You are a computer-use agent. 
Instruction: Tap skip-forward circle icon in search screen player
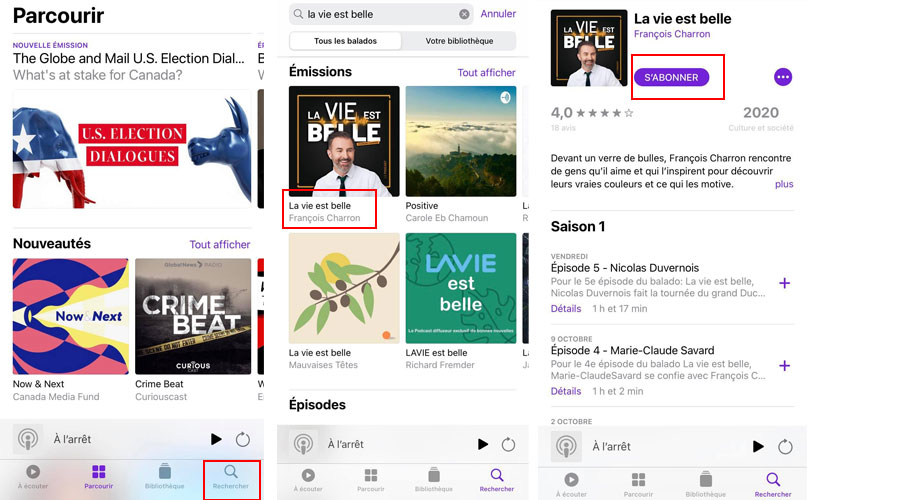point(509,444)
